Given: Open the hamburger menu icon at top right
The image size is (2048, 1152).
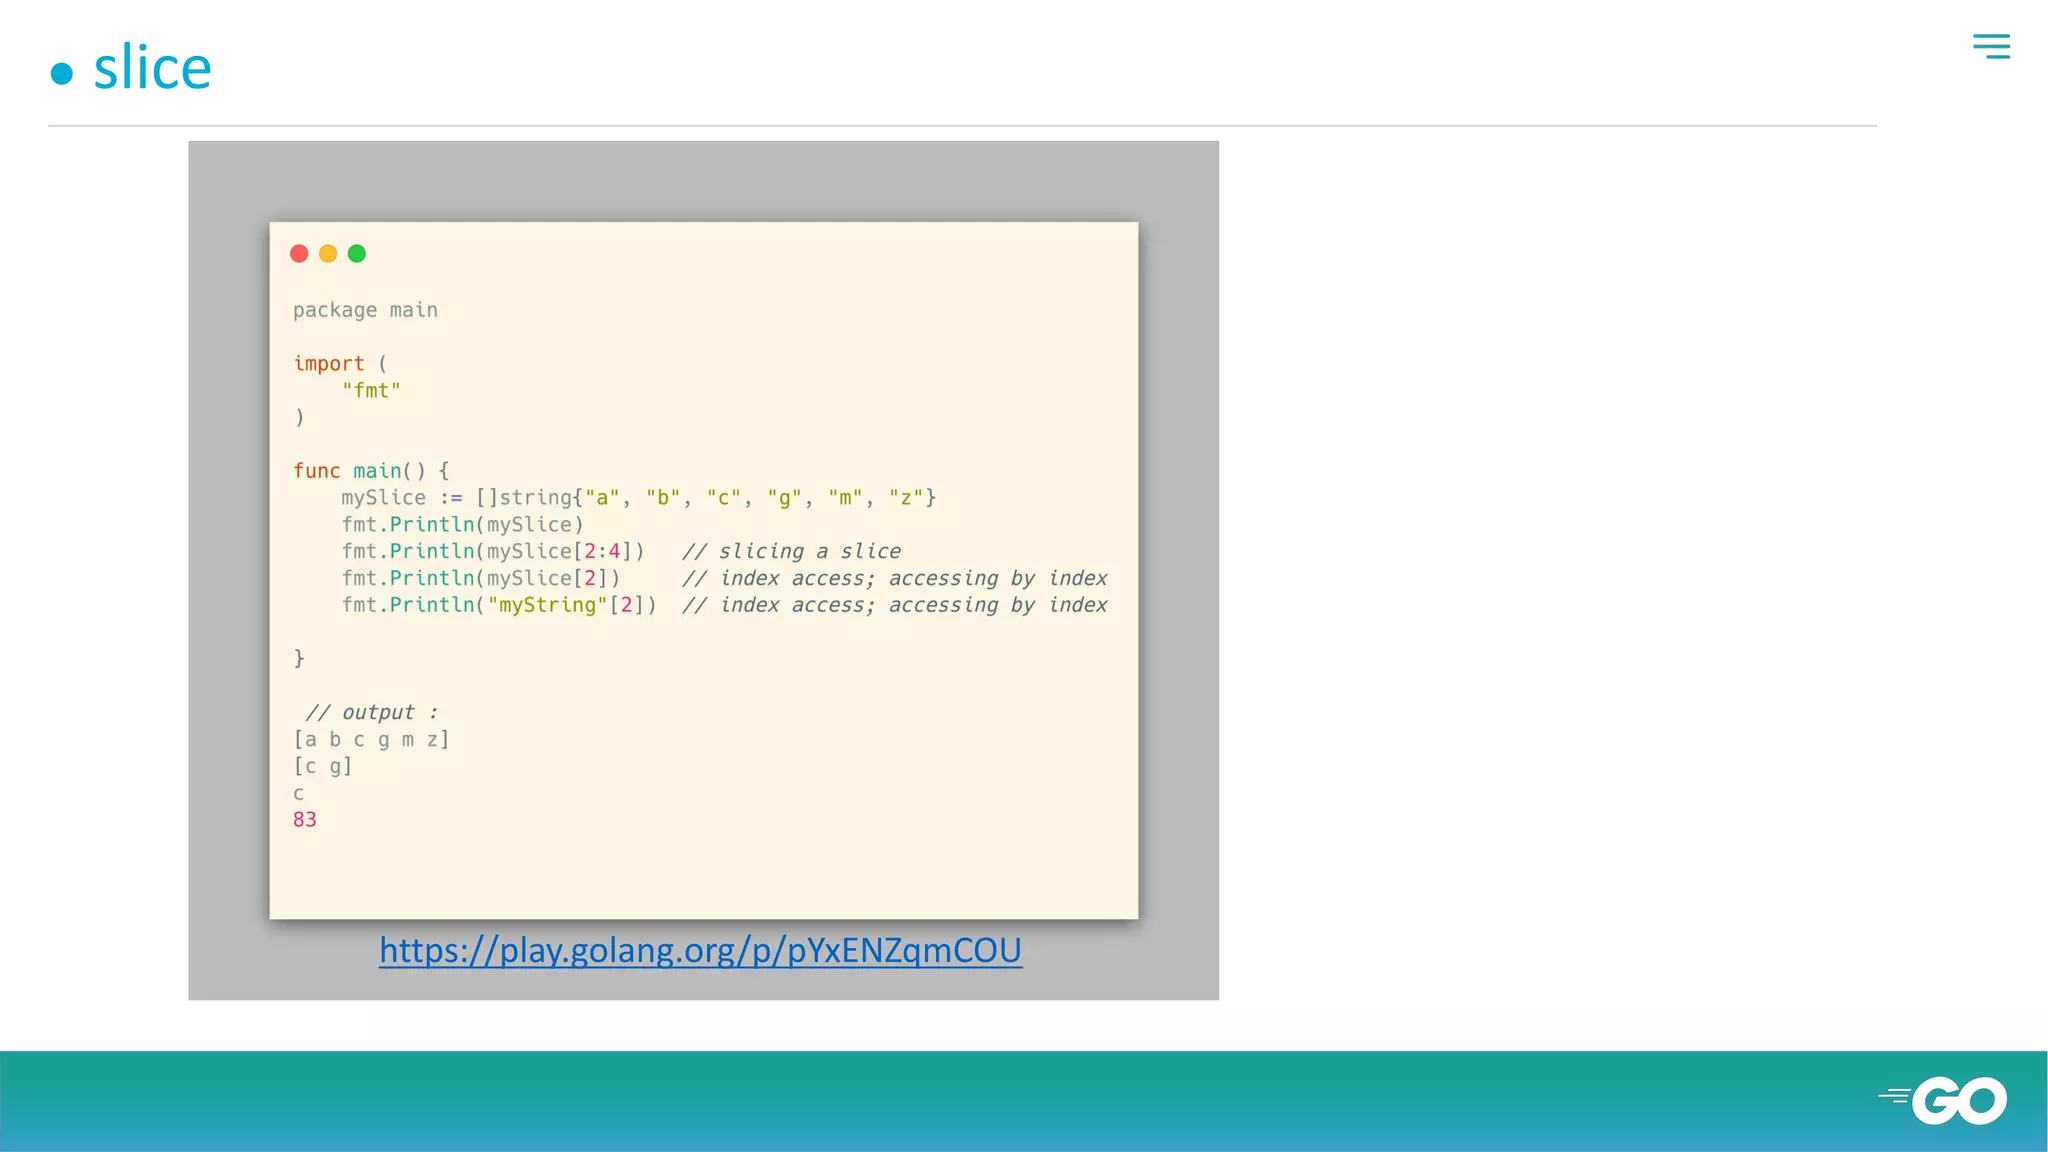Looking at the screenshot, I should point(1991,46).
